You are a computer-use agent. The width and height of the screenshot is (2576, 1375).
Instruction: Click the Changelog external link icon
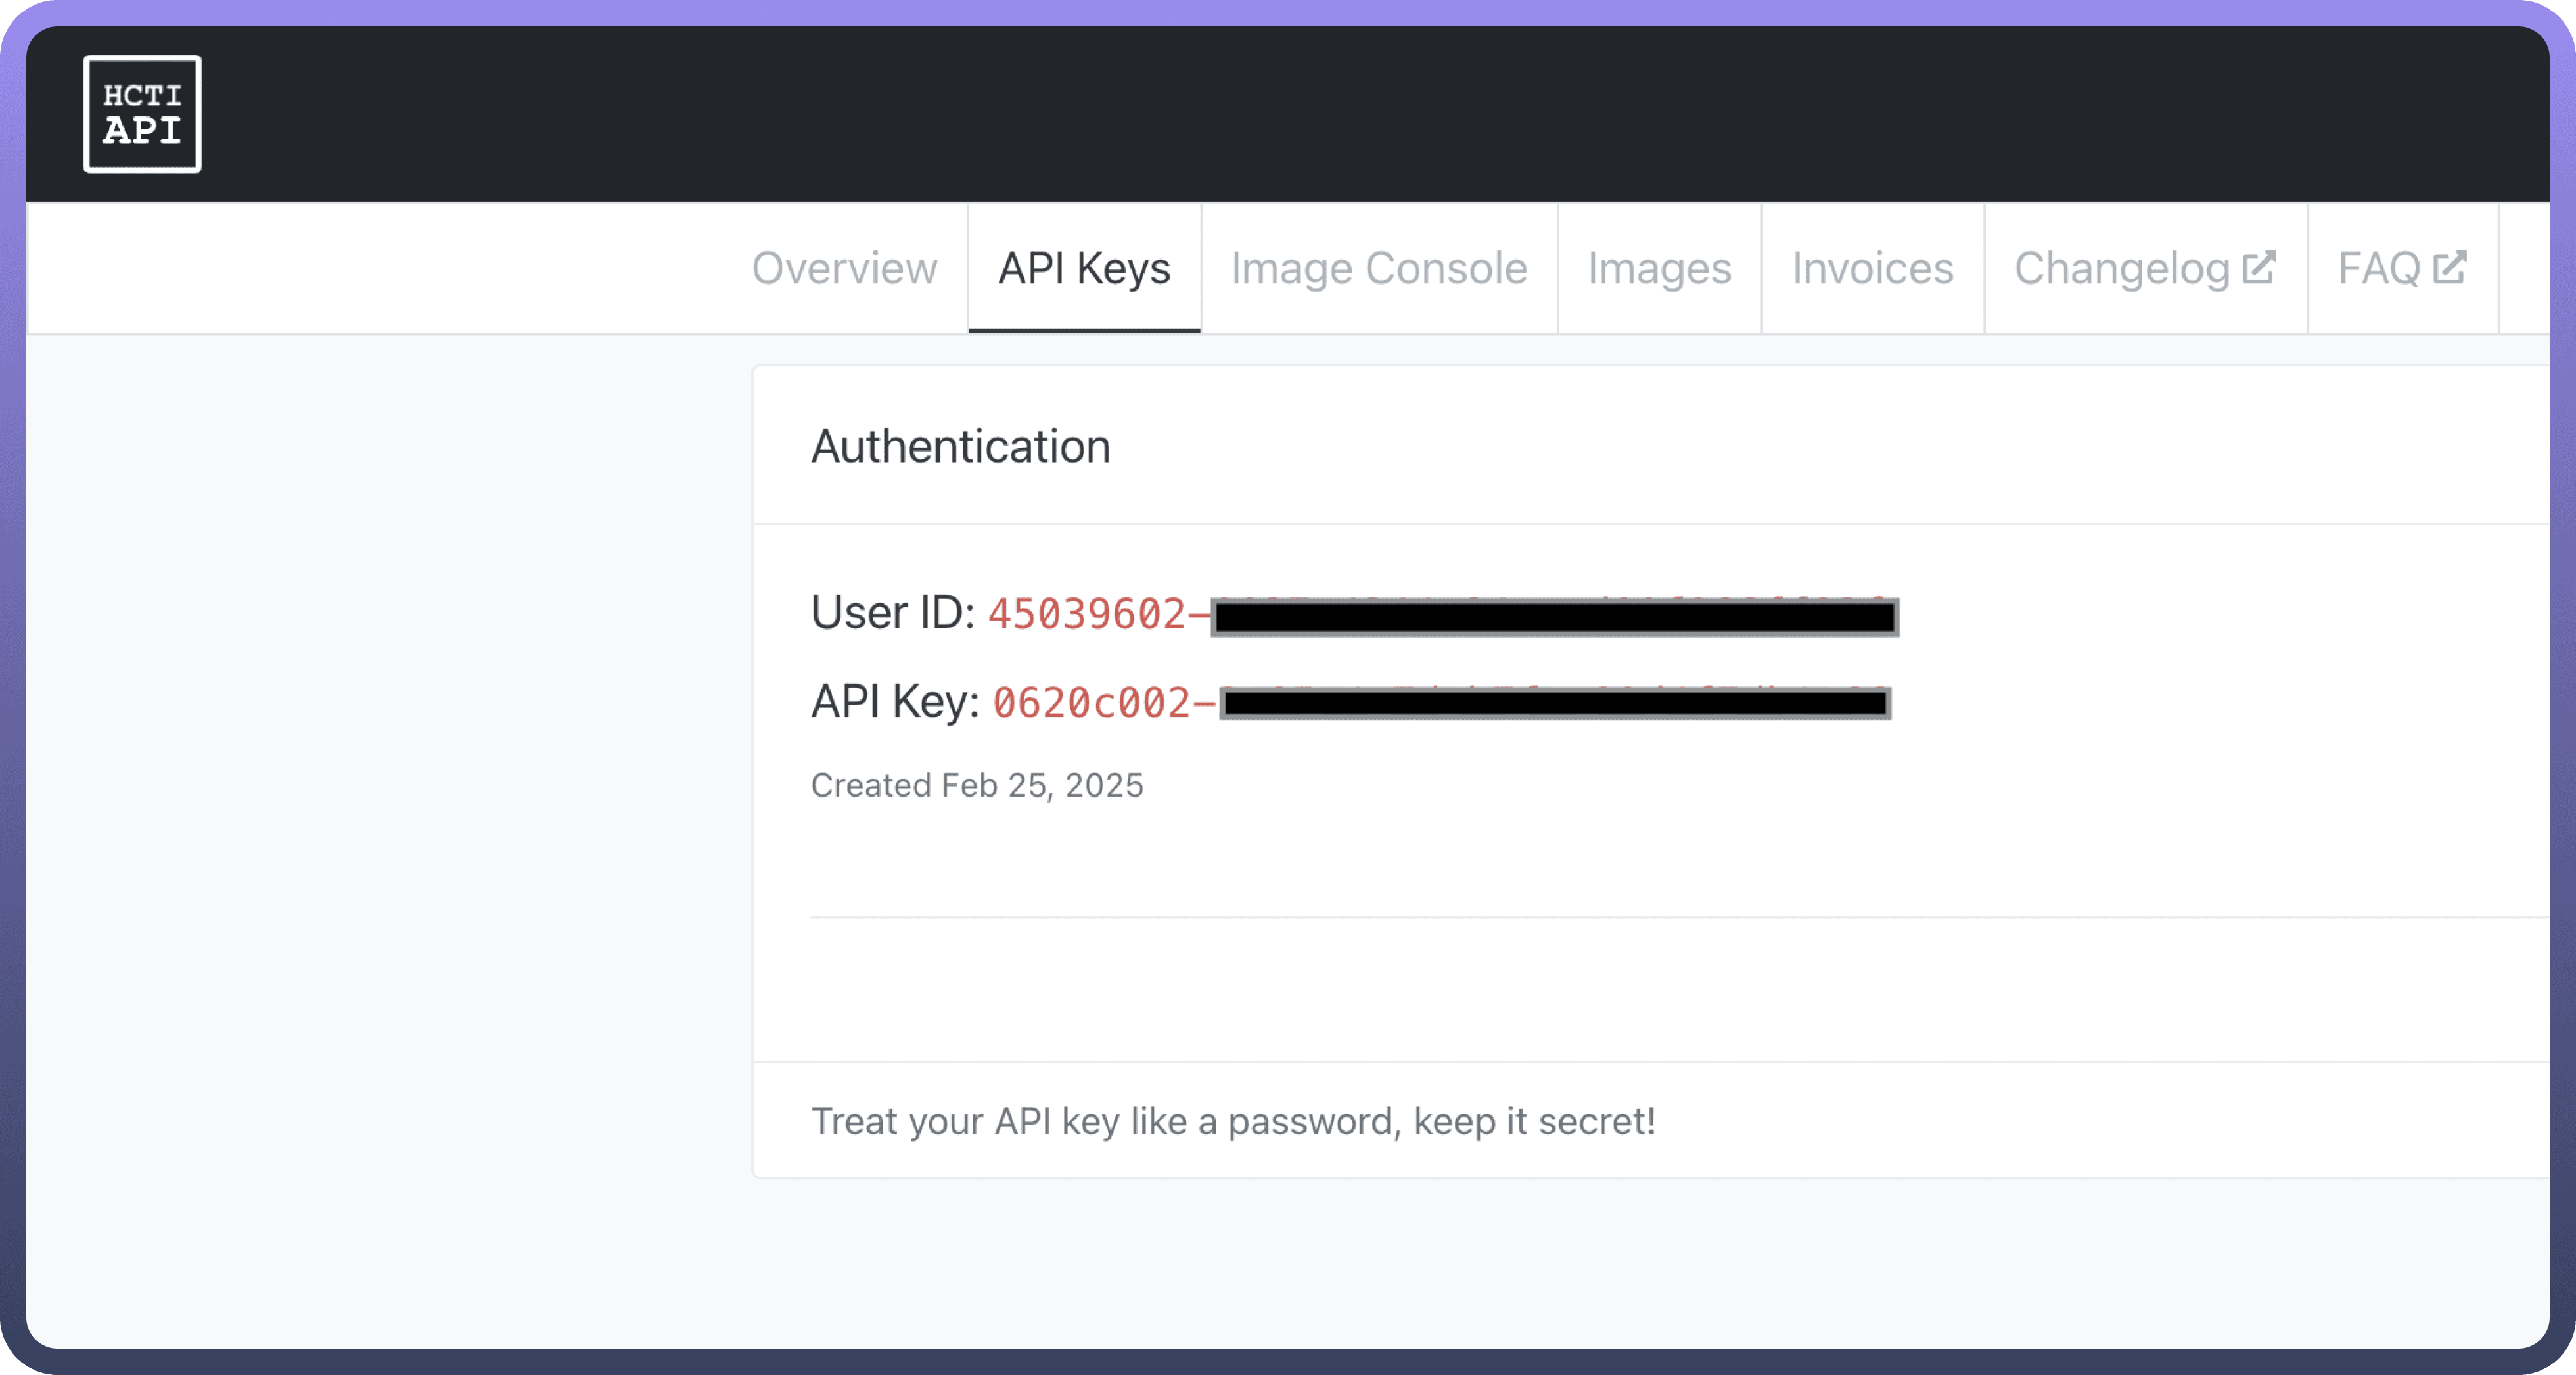(2259, 267)
